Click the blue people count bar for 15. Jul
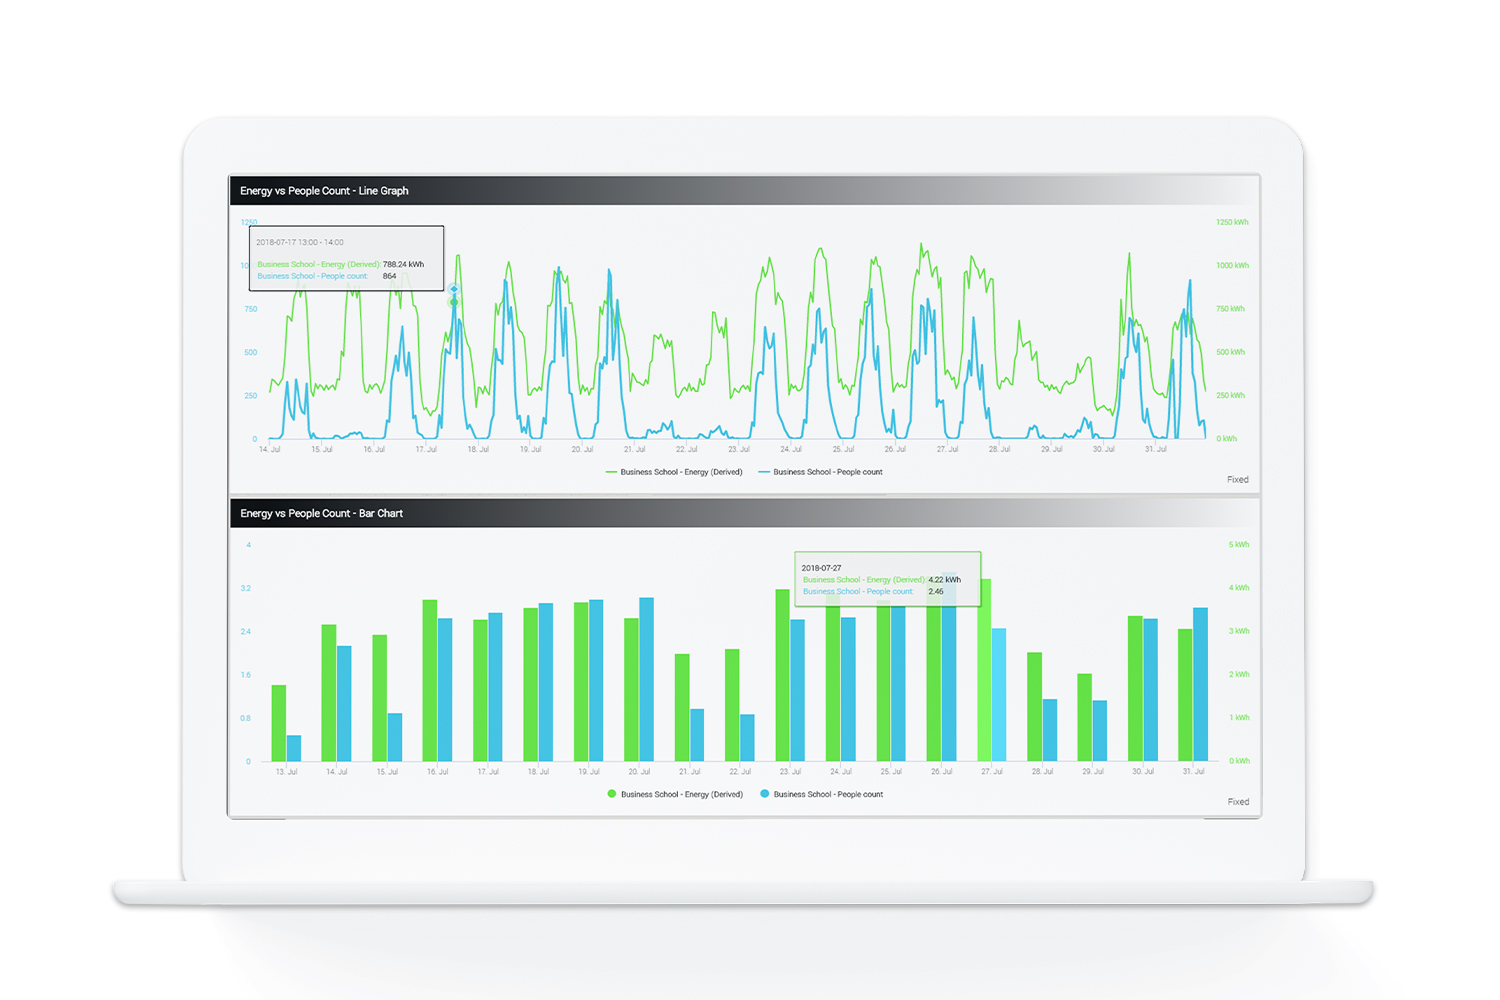The width and height of the screenshot is (1500, 1000). 395,737
